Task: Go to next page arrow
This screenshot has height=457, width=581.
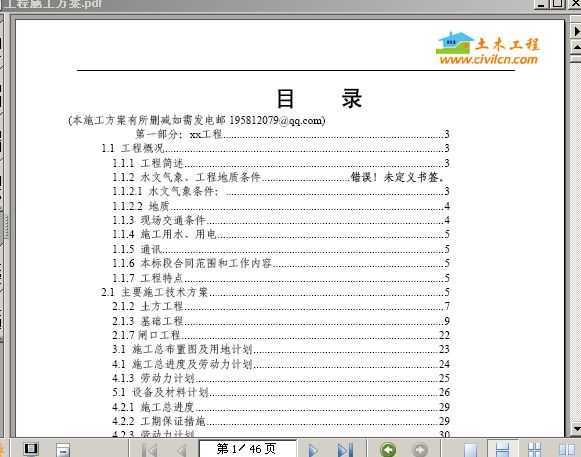Action: (313, 451)
